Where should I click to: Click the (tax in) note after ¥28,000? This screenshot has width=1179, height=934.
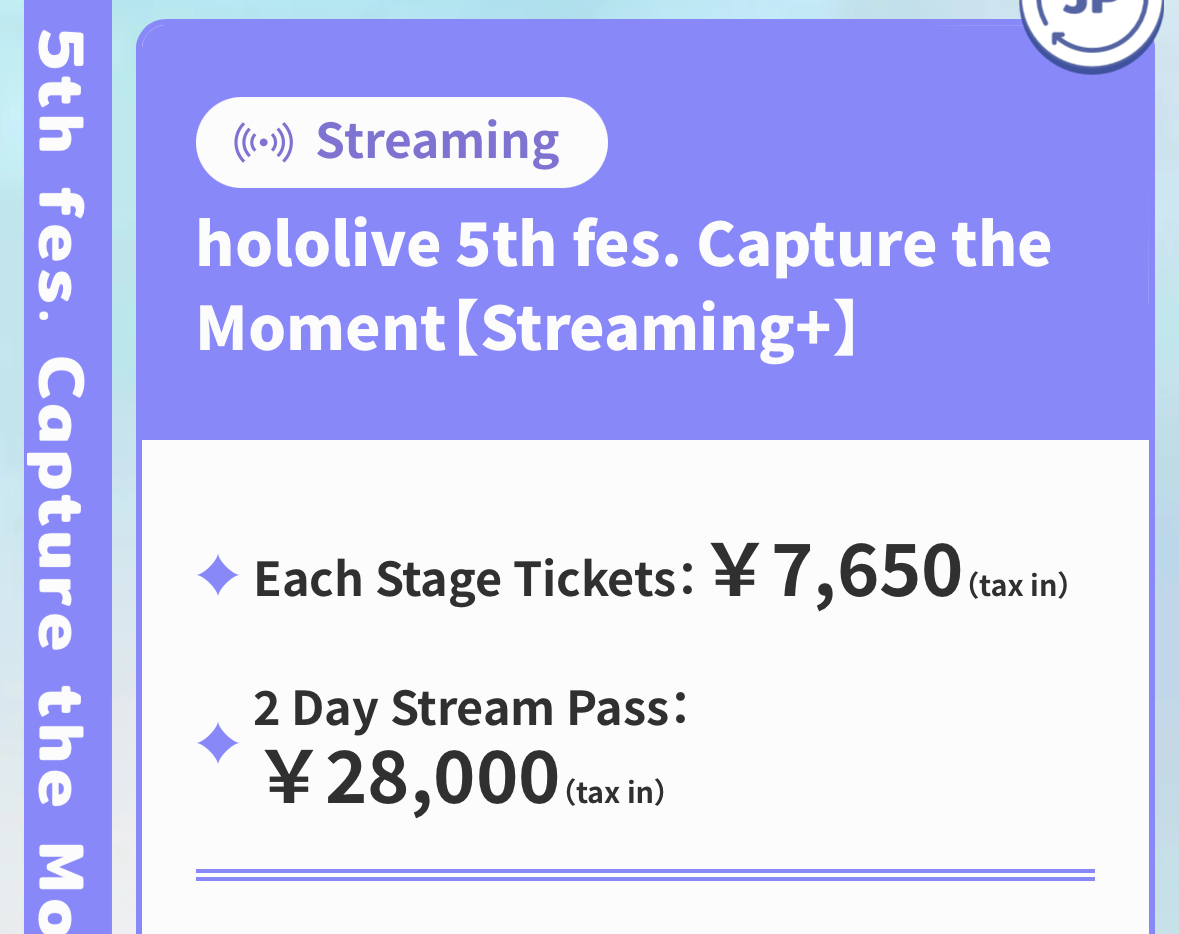point(615,792)
